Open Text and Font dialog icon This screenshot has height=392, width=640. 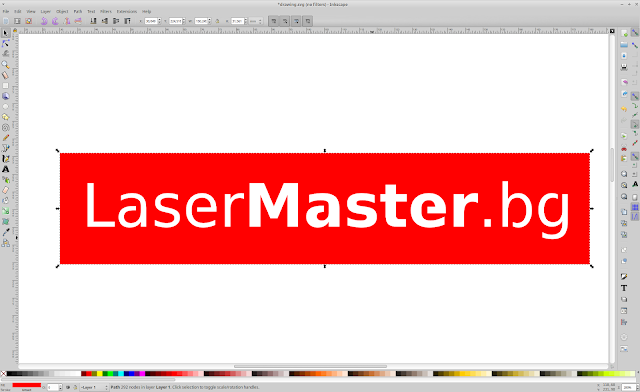[624, 288]
